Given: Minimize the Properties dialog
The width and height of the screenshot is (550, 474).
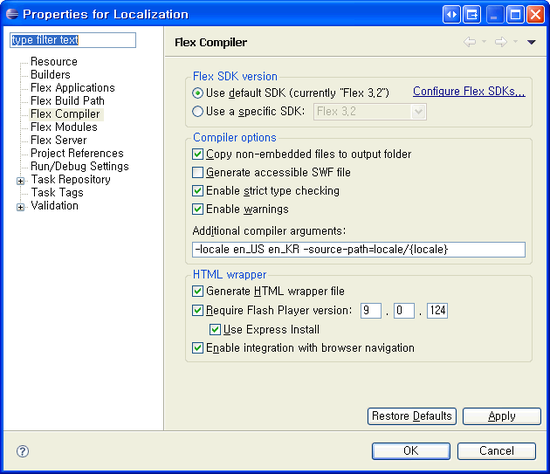Looking at the screenshot, I should [x=495, y=15].
